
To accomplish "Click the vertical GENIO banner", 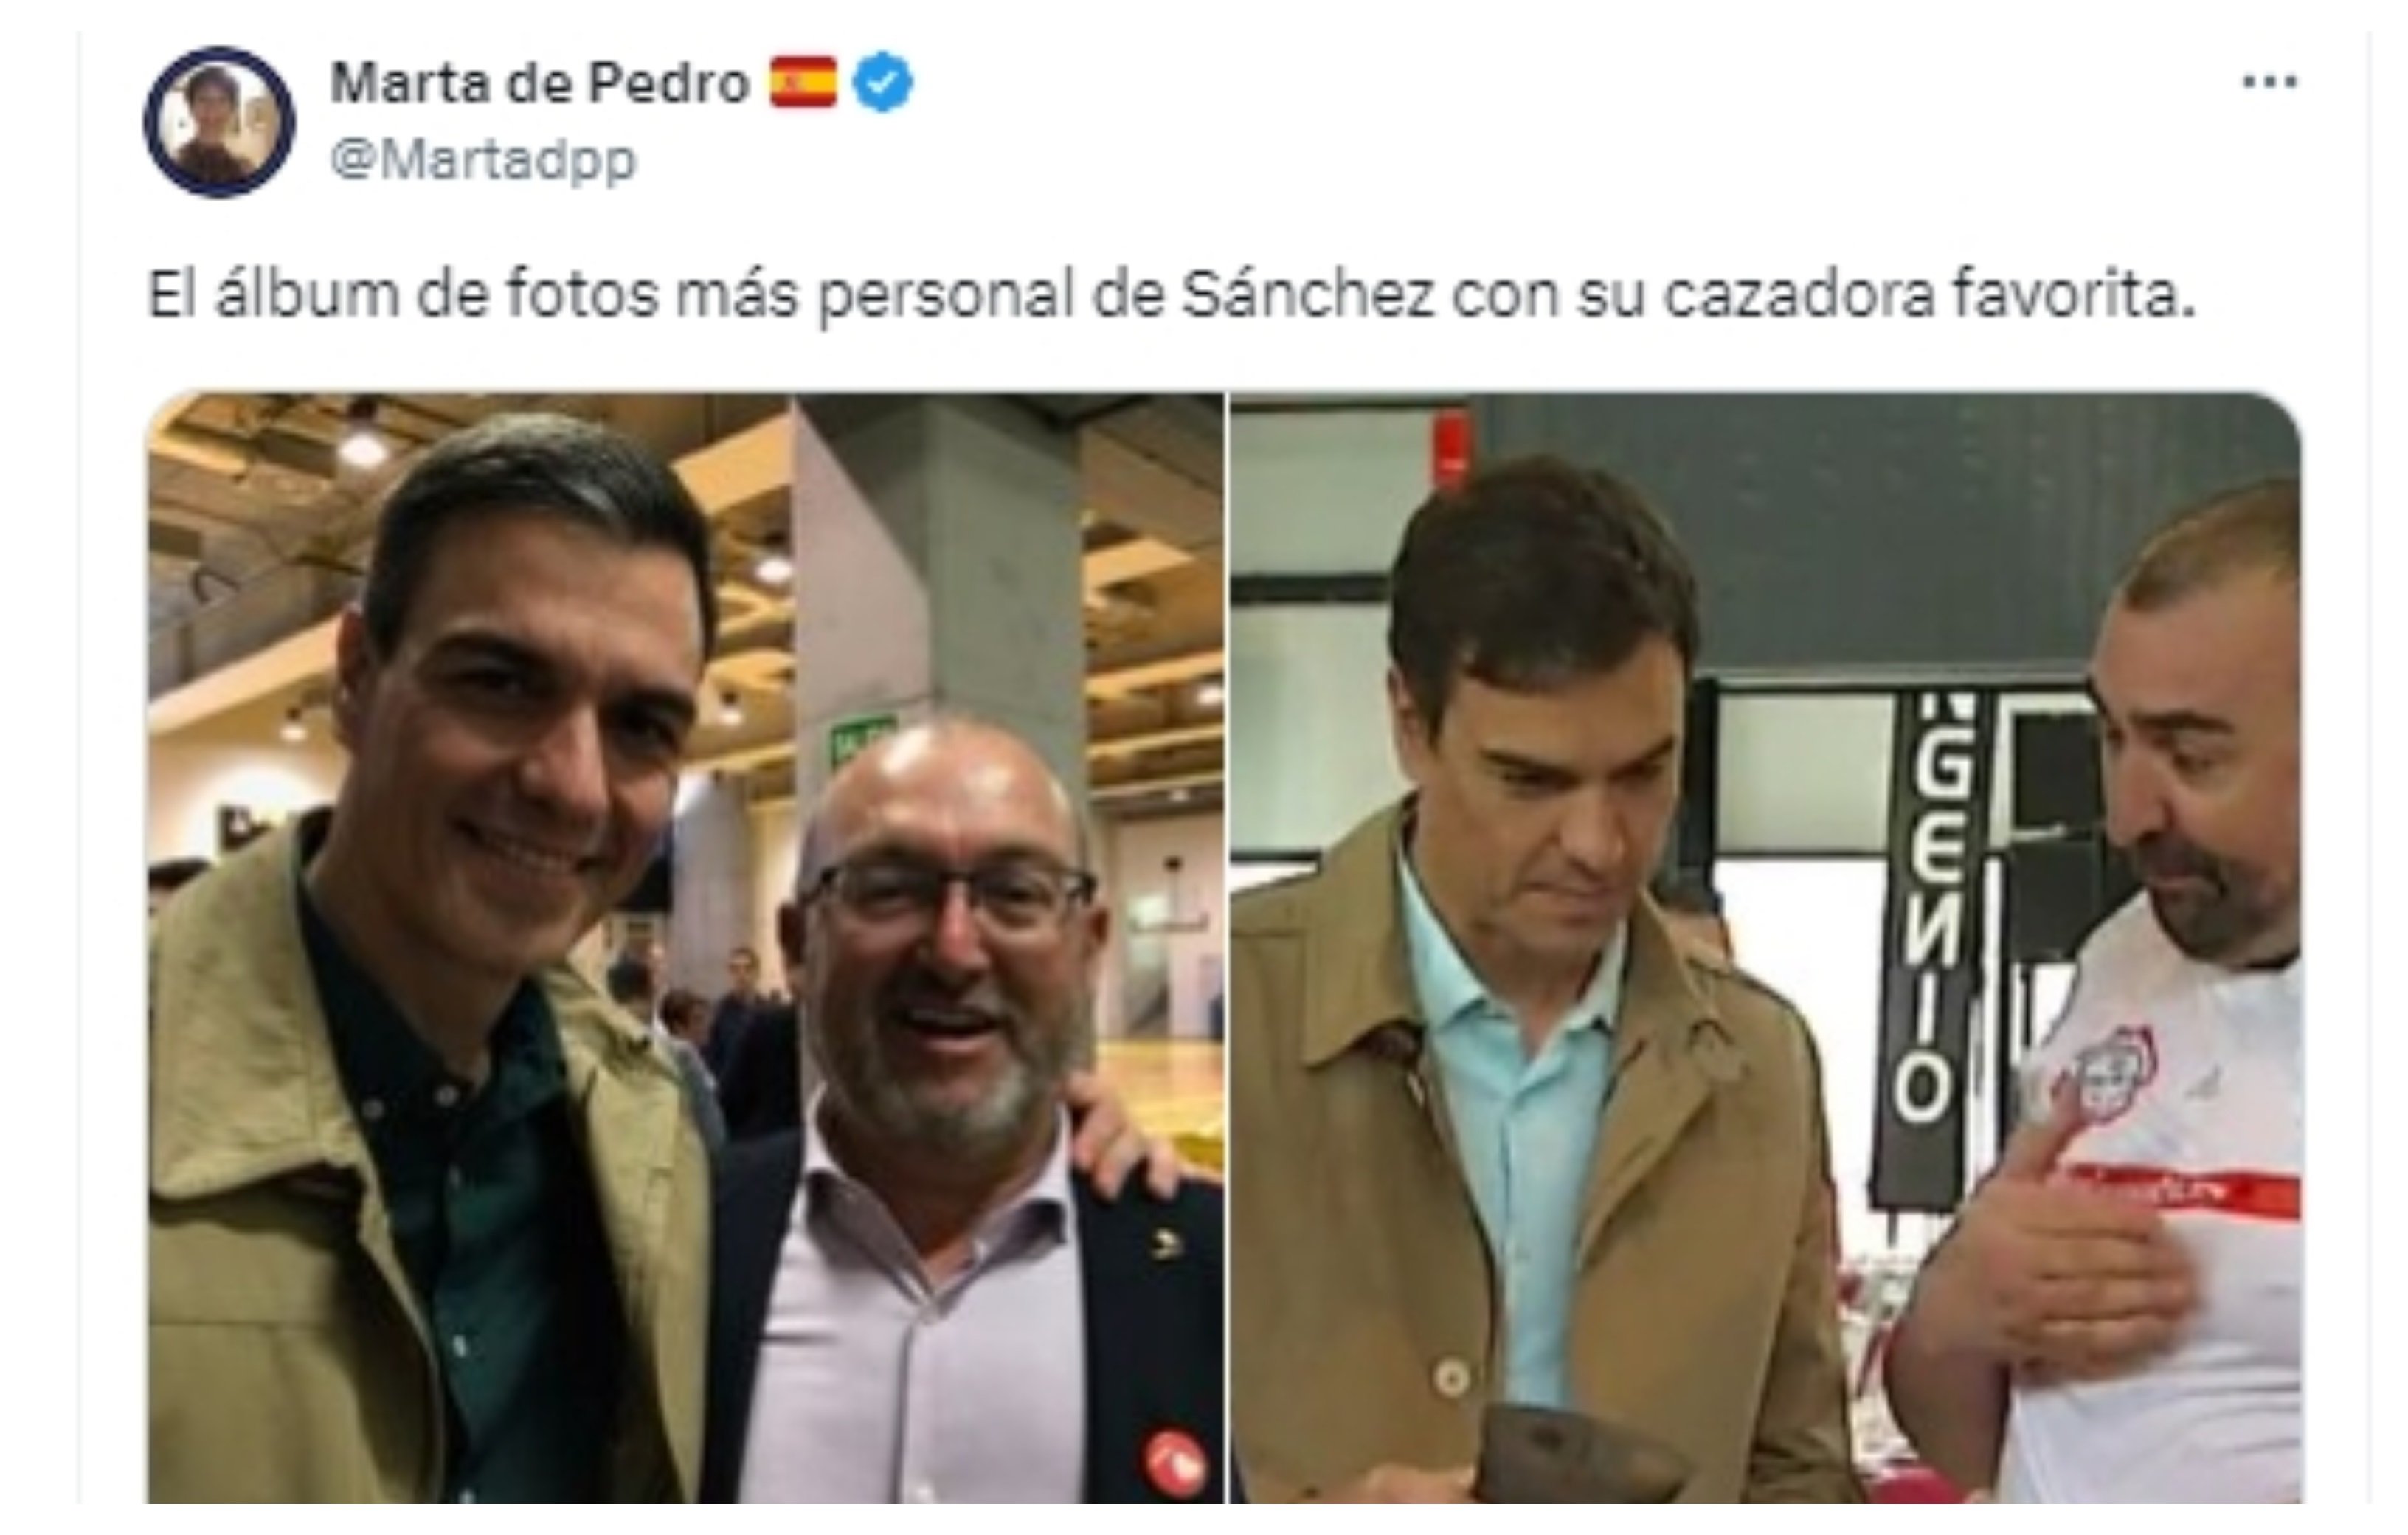I will tap(1925, 950).
